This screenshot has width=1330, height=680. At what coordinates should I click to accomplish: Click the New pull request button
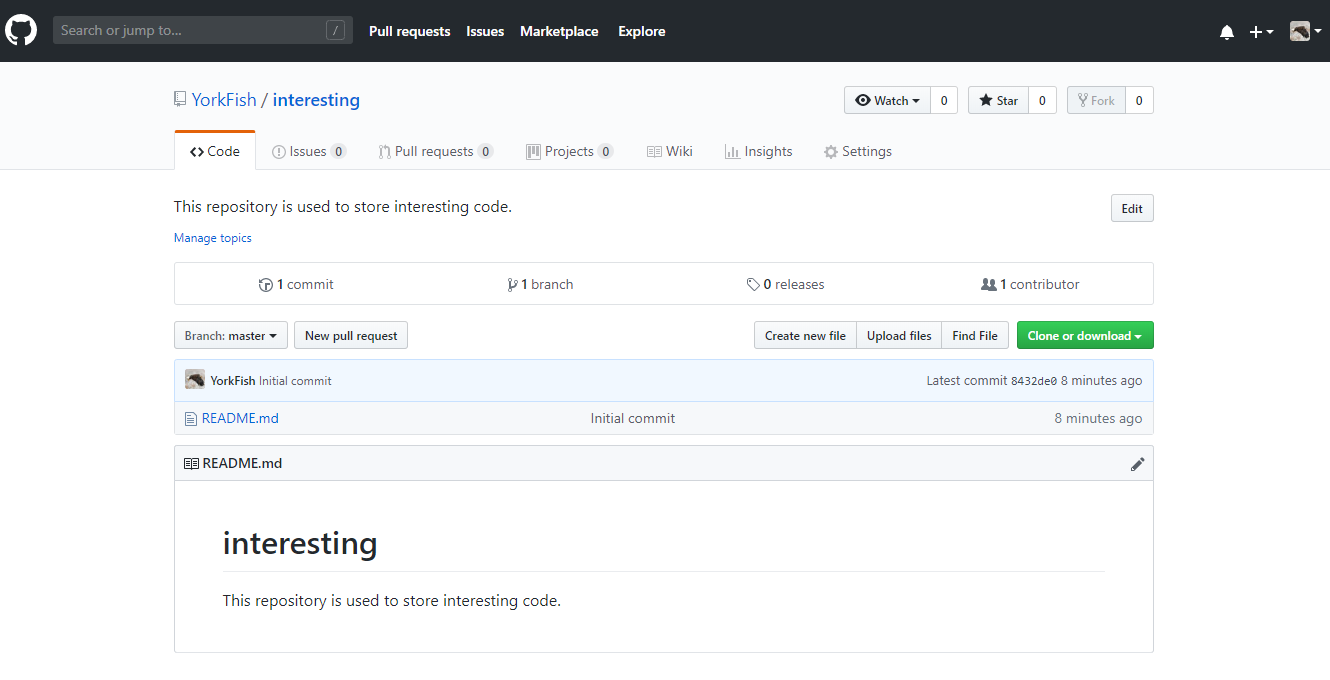[351, 335]
